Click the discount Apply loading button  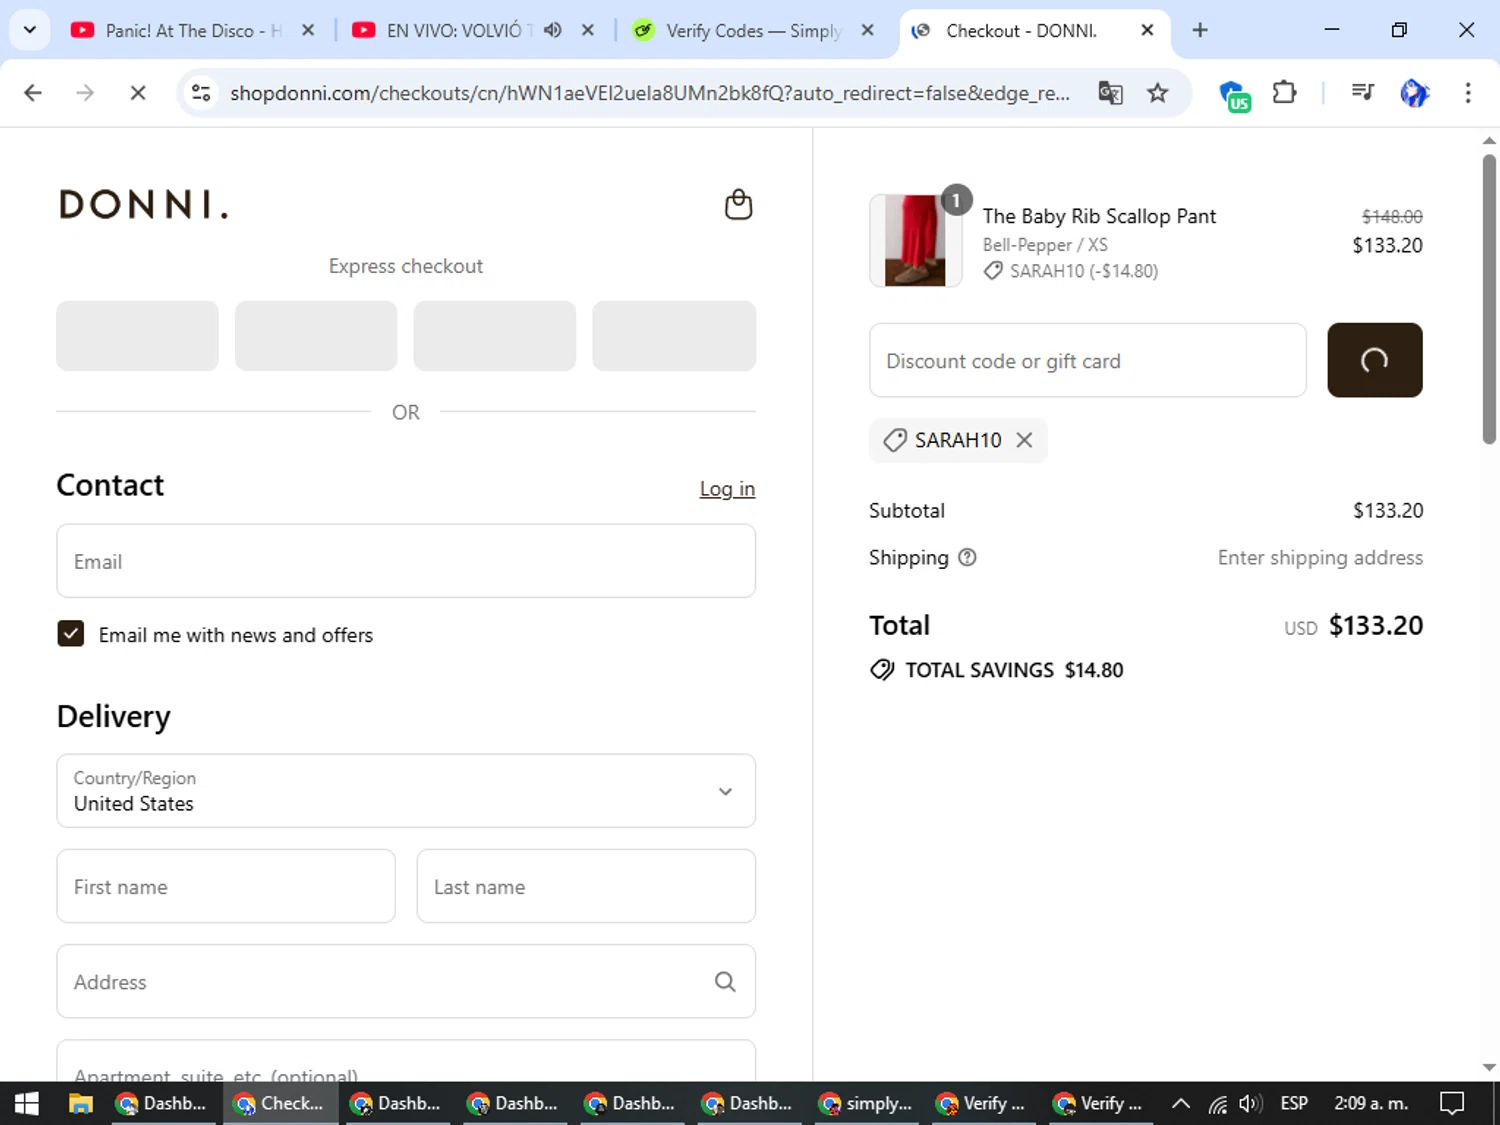coord(1374,360)
